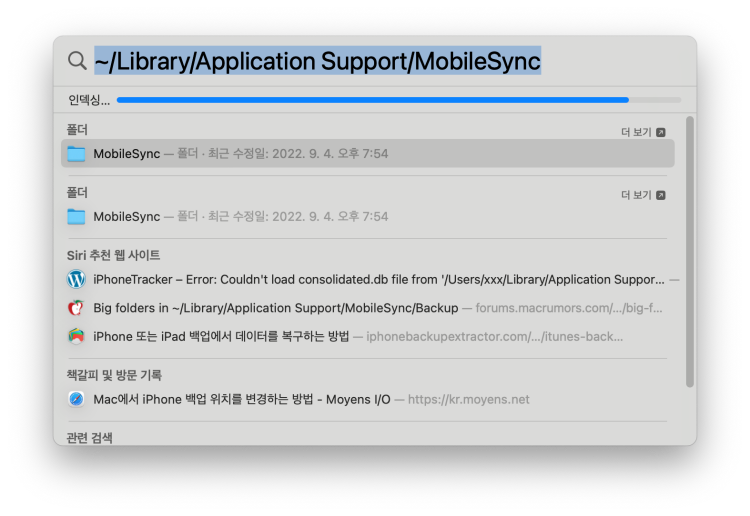Click 더 보기 in the second 폴더 section
750x516 pixels.
pyautogui.click(x=636, y=195)
